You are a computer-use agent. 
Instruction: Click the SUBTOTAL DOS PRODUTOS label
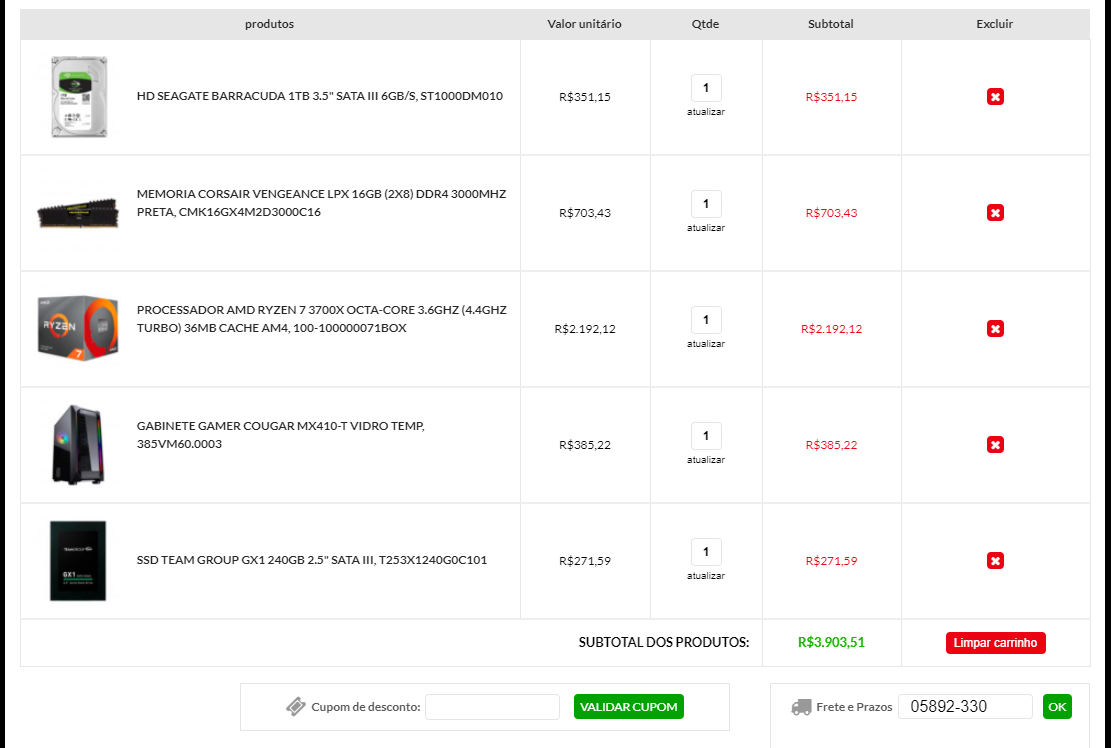pos(664,642)
